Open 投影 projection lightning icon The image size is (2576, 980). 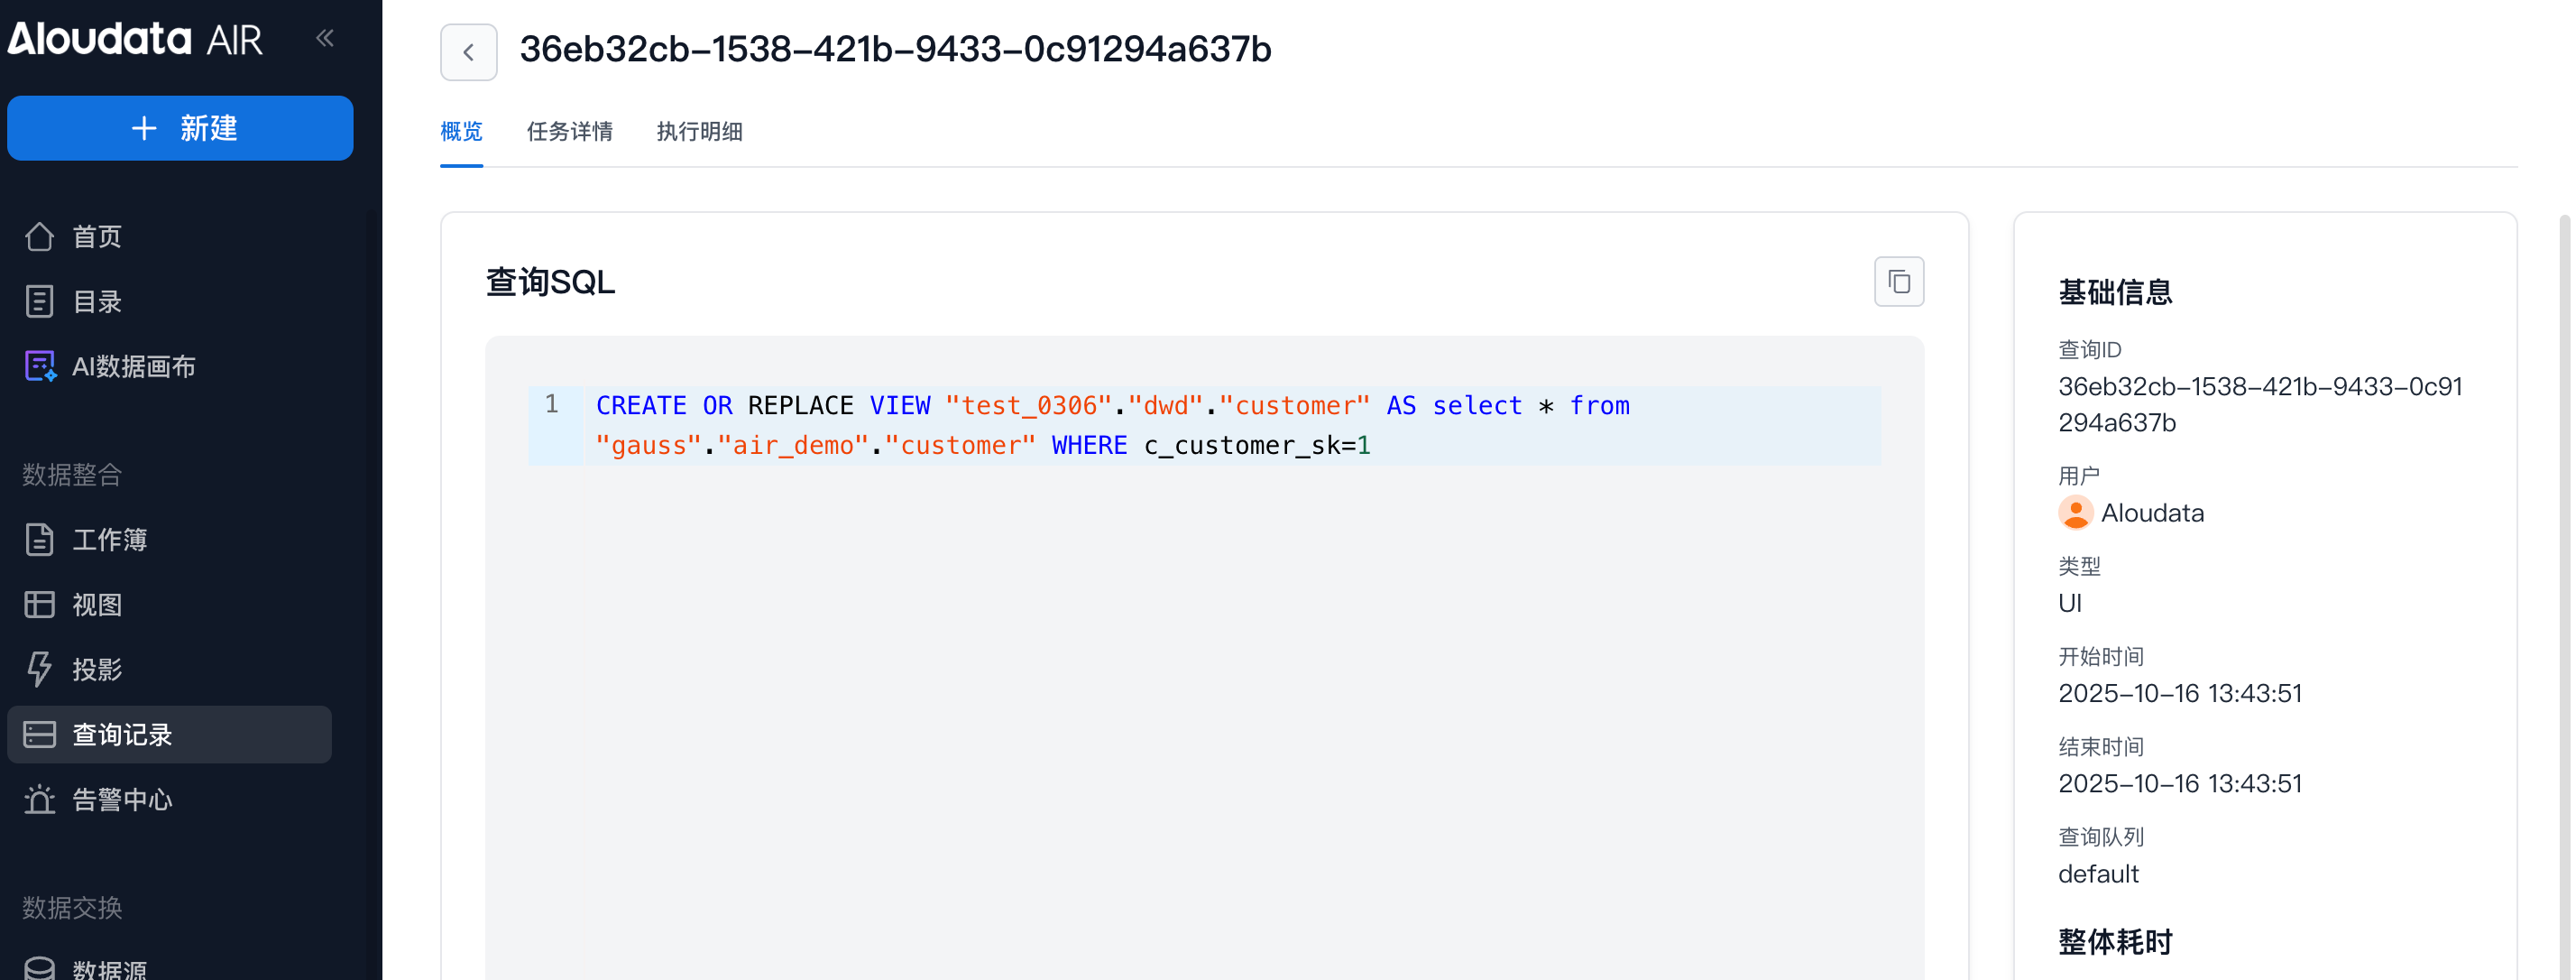40,669
